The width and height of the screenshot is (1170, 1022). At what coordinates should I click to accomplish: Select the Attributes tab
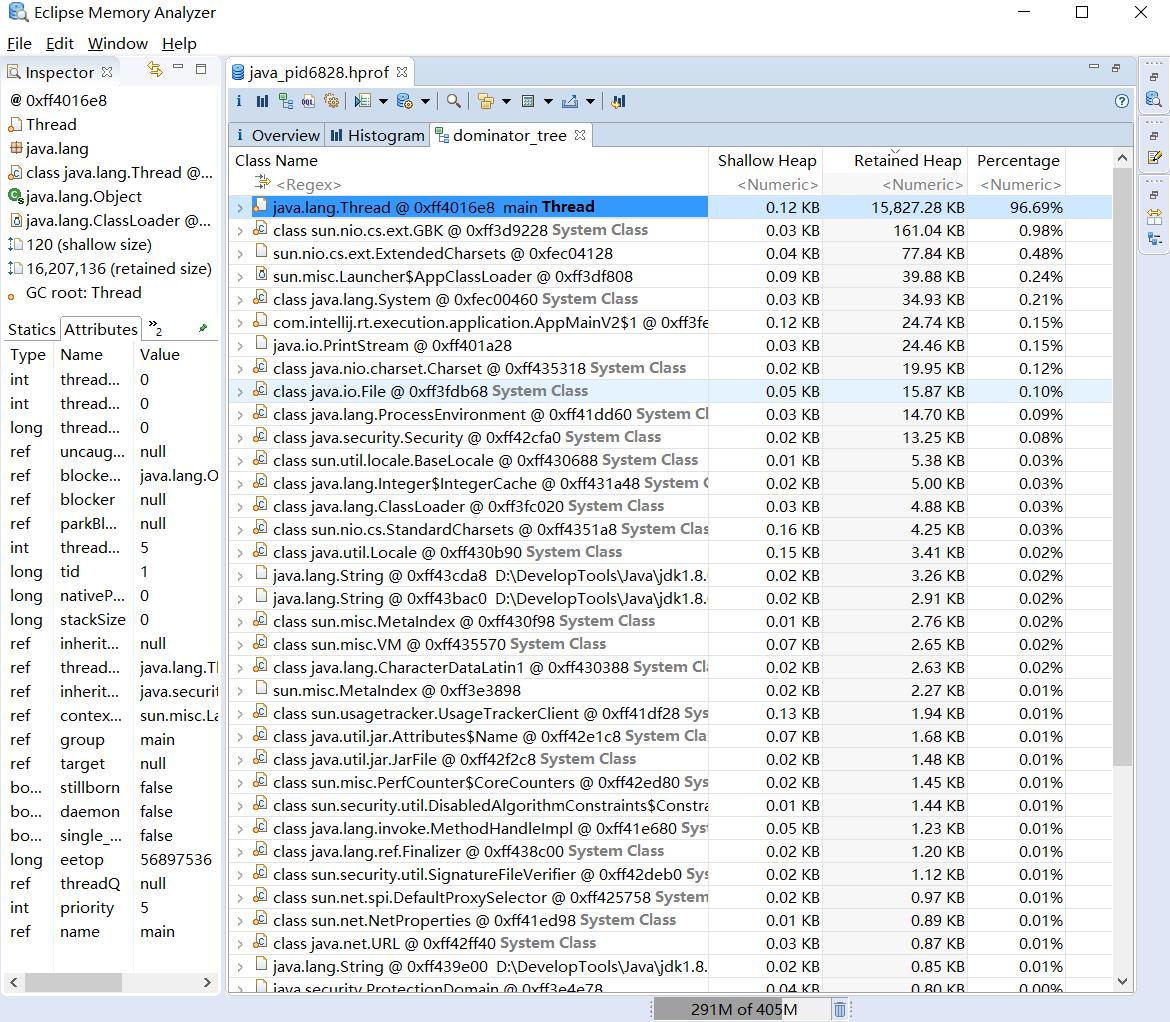[x=101, y=329]
